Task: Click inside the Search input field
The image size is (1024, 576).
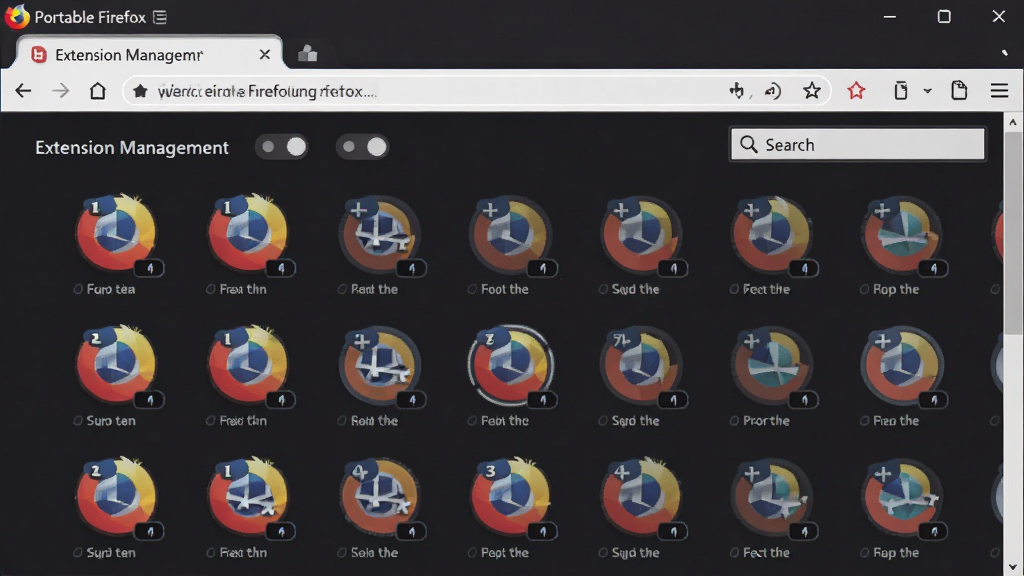Action: (857, 144)
